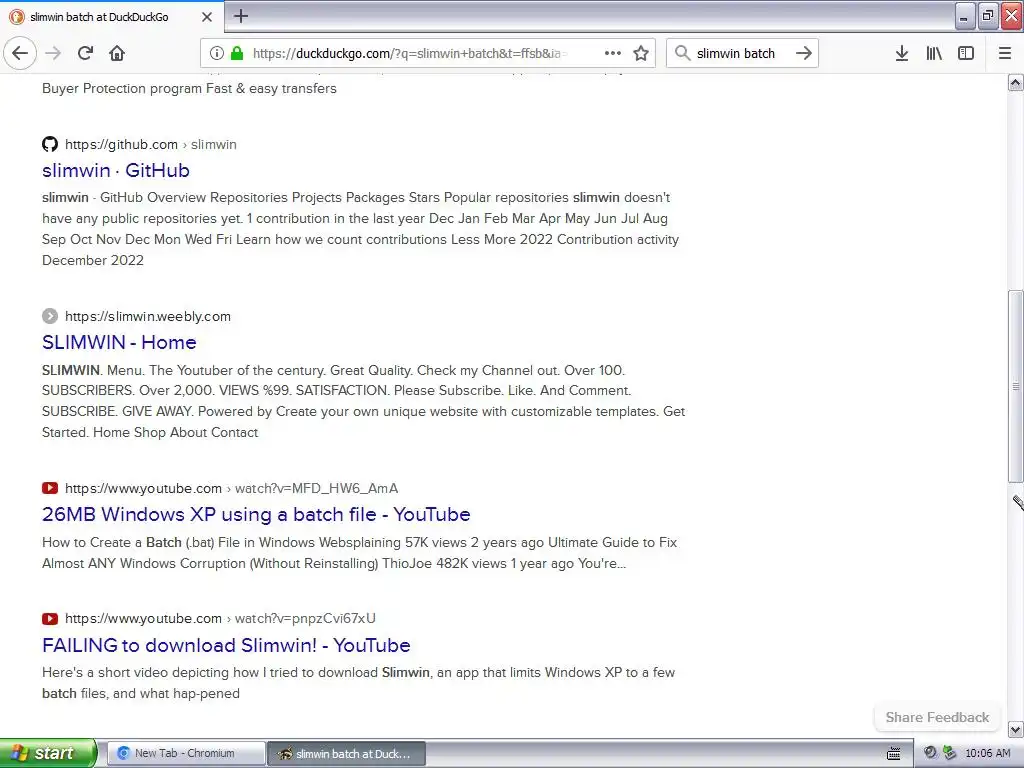This screenshot has width=1024, height=768.
Task: Click YouTube favicon beside MFD_HW6_AmA result
Action: (50, 488)
